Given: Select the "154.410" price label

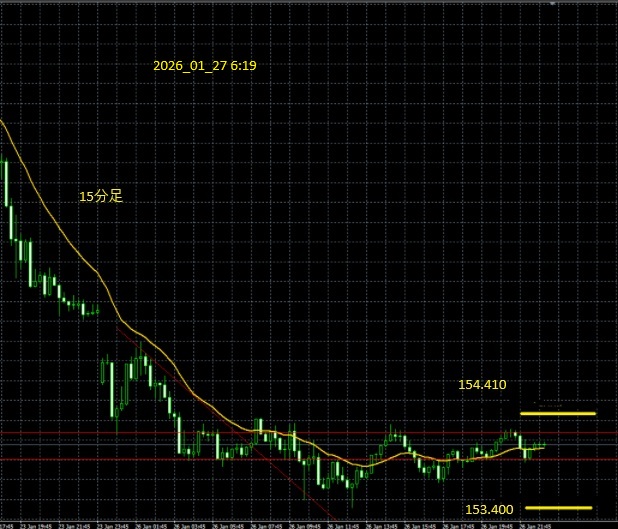Looking at the screenshot, I should pyautogui.click(x=482, y=384).
